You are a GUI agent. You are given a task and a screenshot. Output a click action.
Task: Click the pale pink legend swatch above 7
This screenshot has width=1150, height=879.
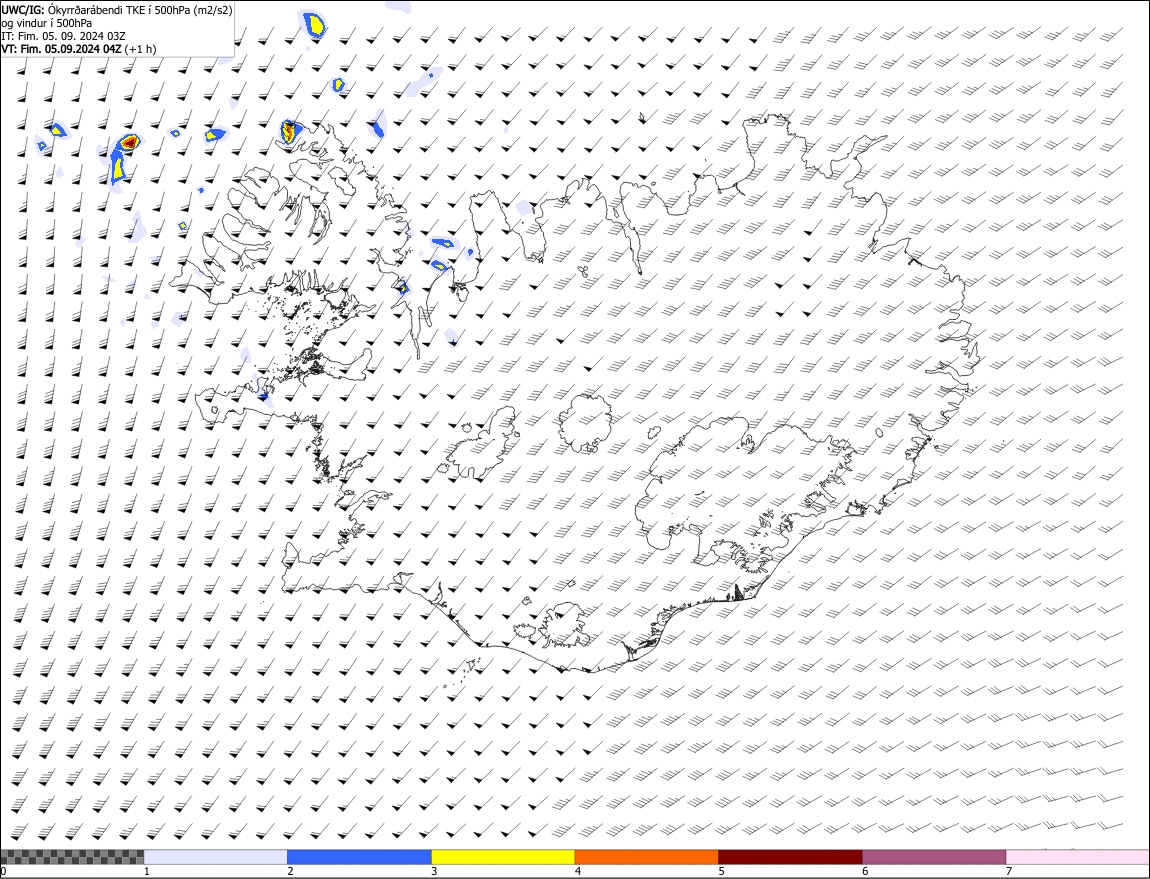1078,857
